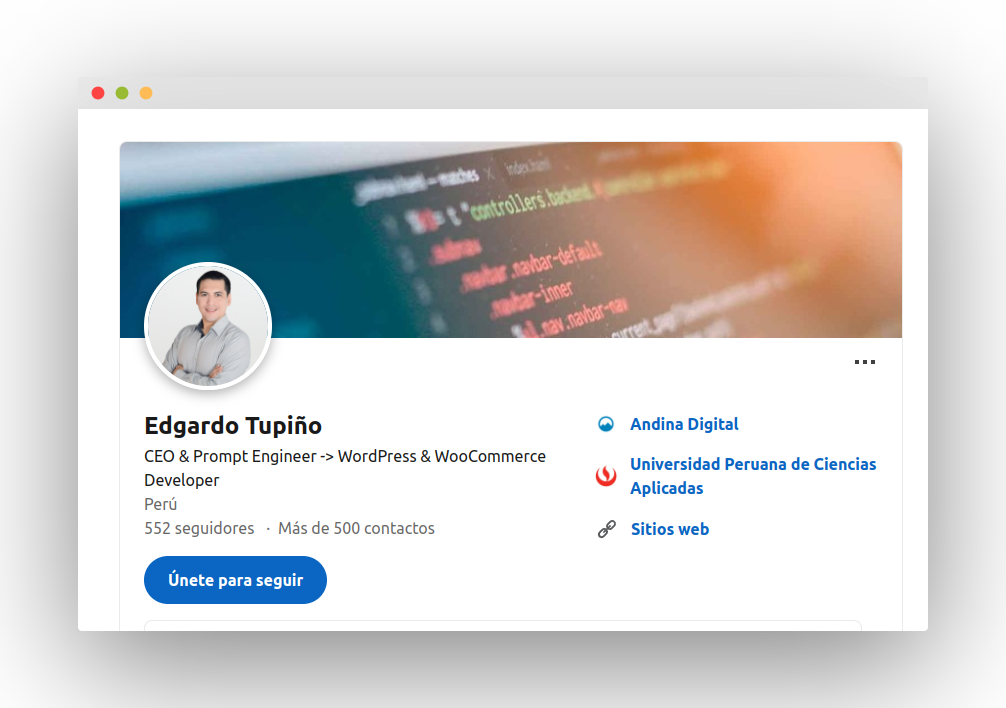
Task: Click the partially visible card below follow button
Action: [503, 625]
